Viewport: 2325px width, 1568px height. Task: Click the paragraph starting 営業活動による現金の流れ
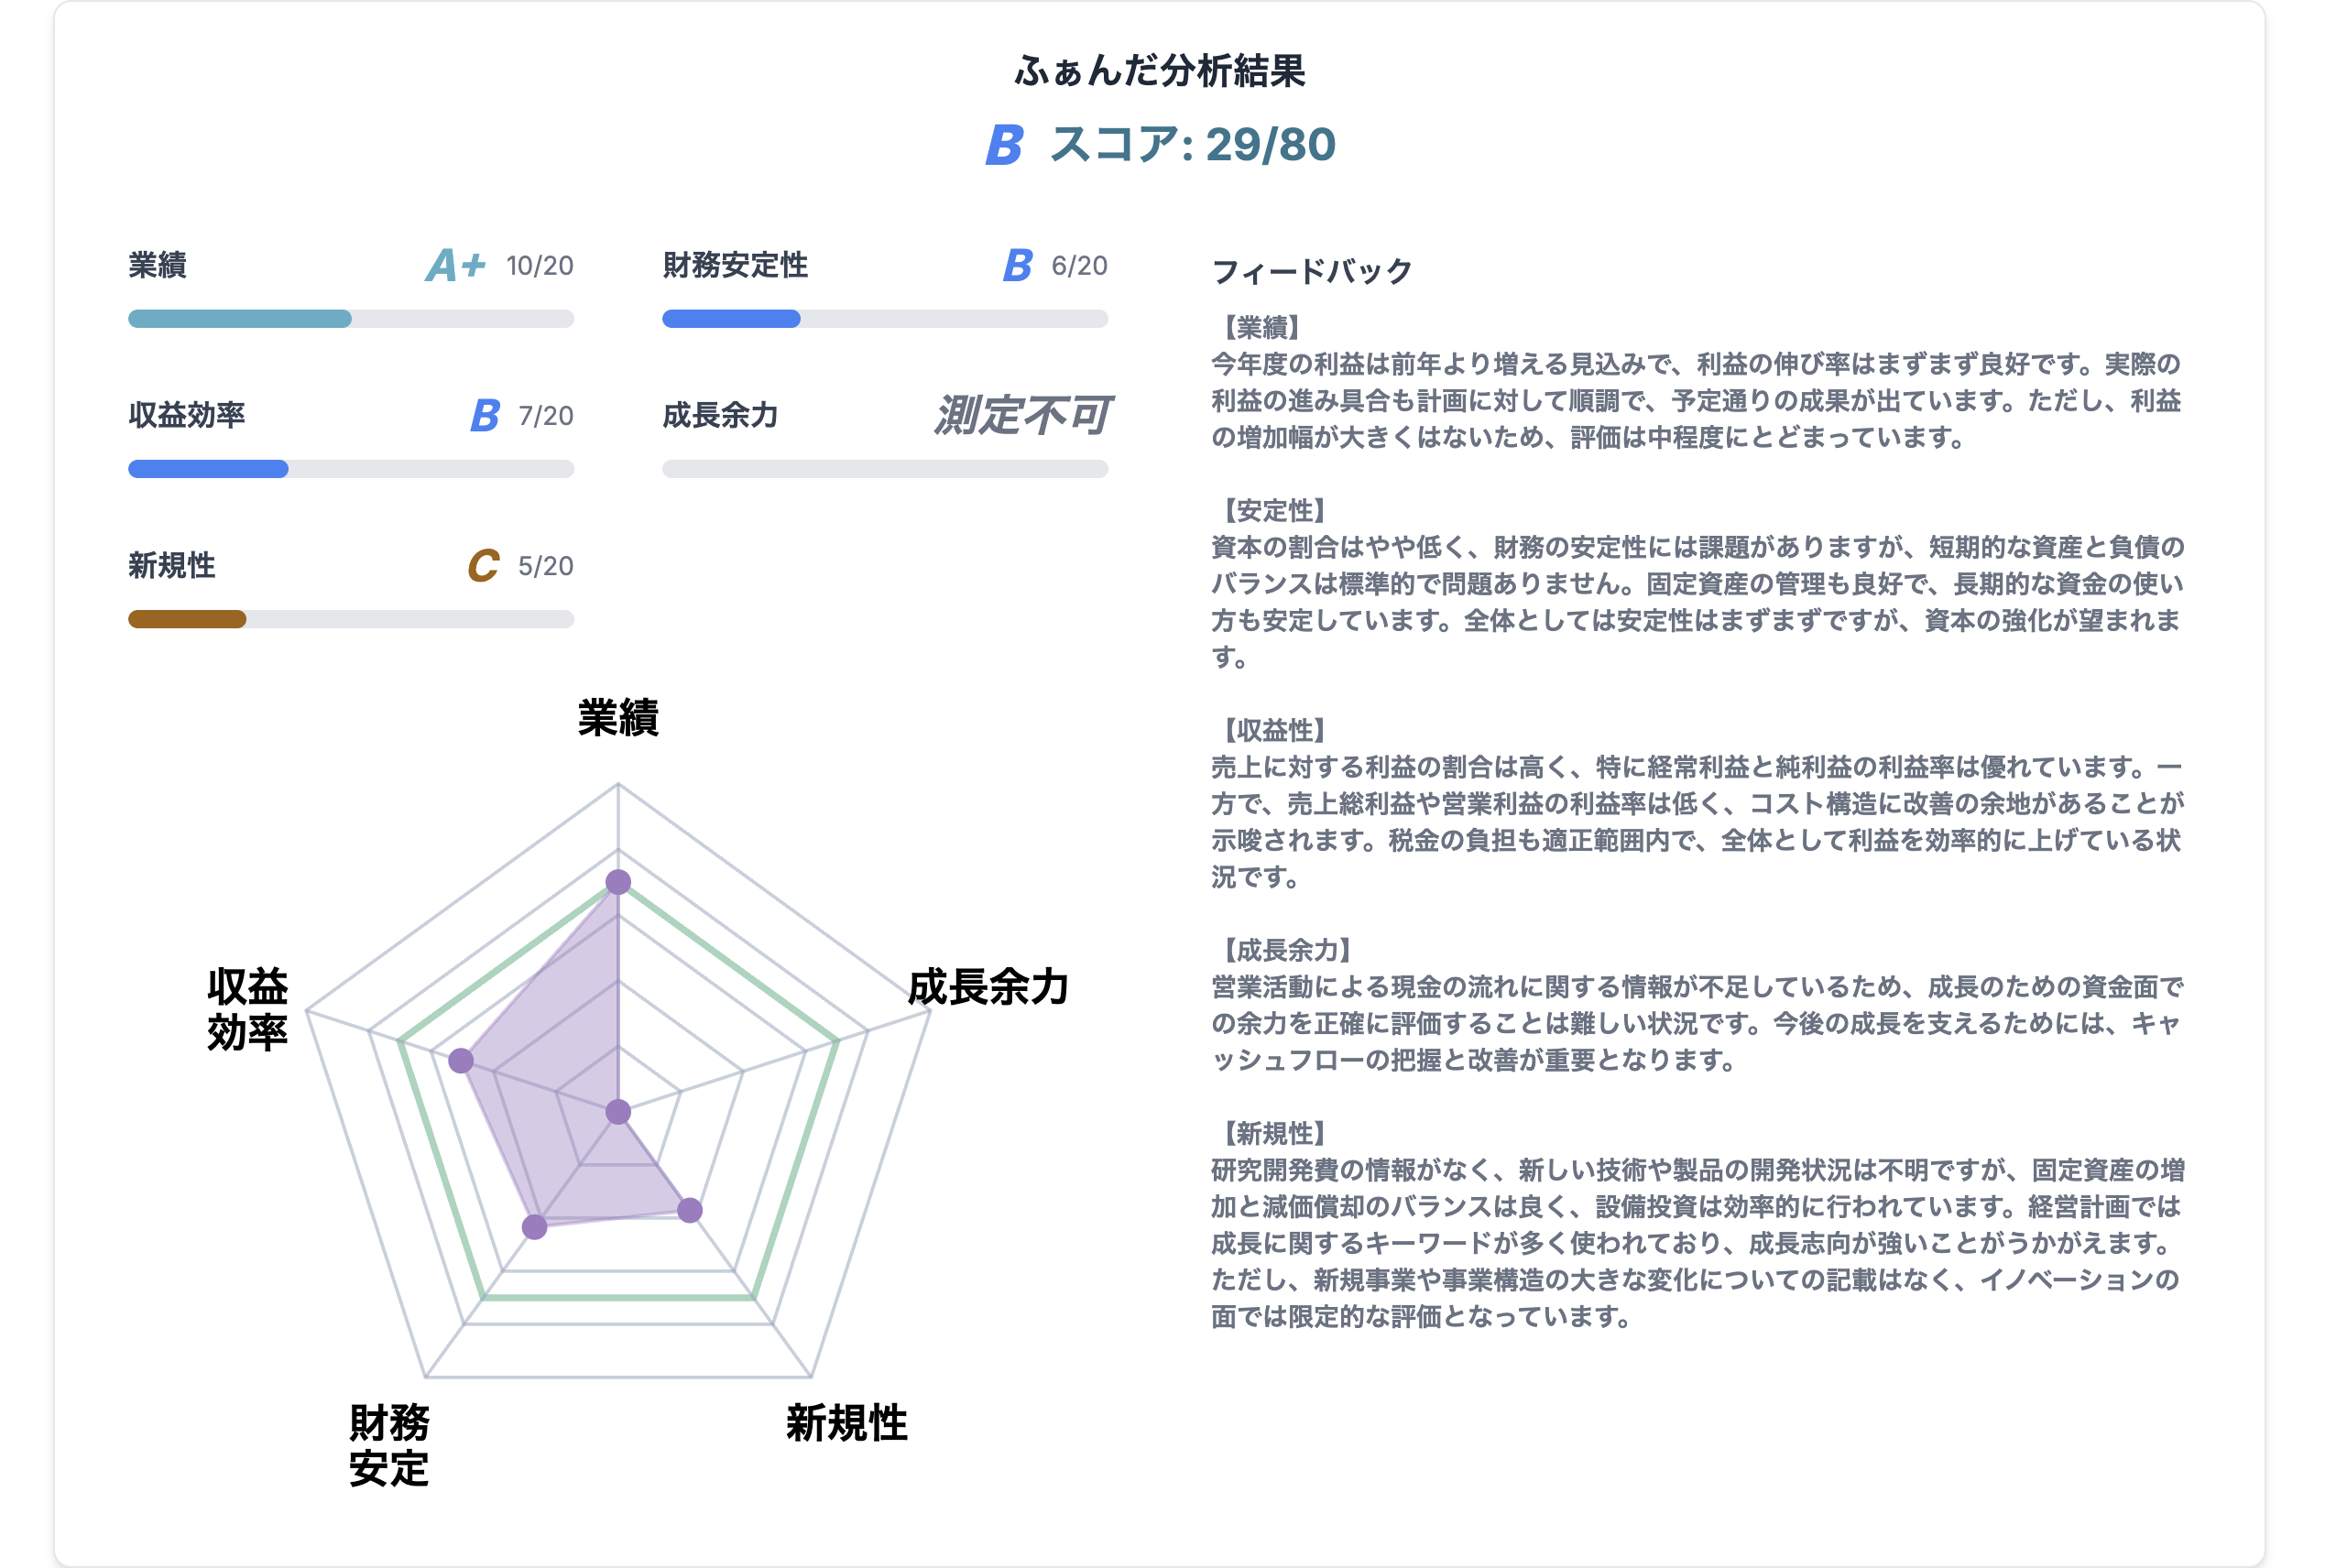pos(1697,1024)
